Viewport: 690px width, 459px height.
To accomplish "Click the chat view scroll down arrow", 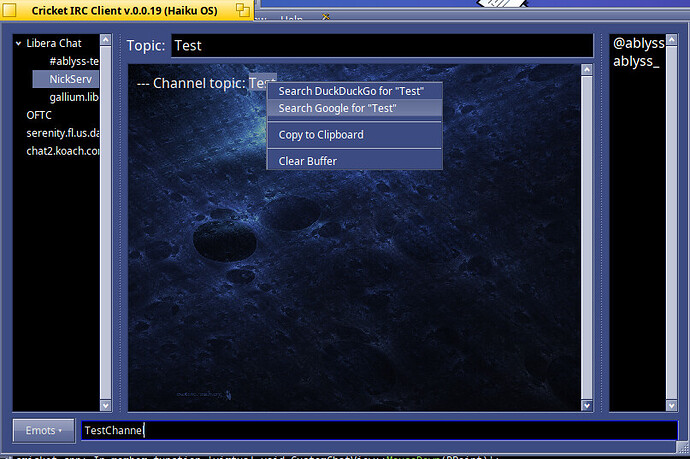I will pos(587,405).
